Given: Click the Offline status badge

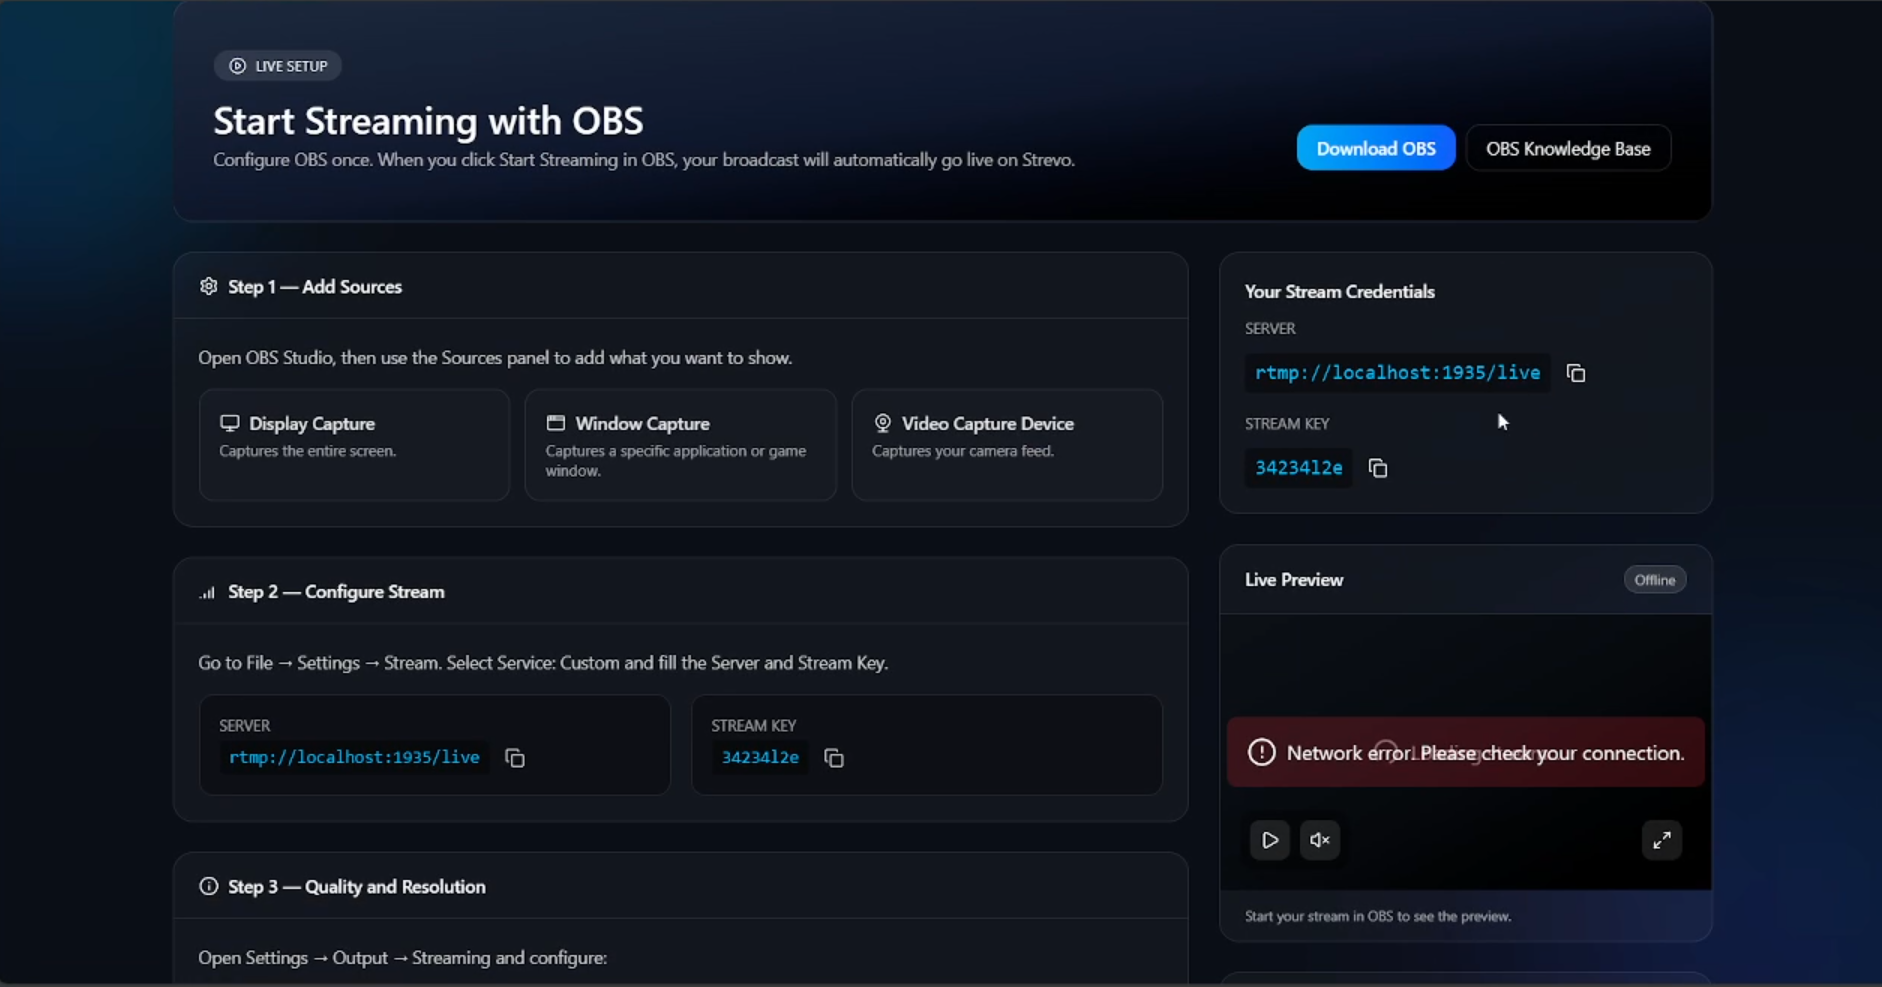Looking at the screenshot, I should click(1654, 580).
